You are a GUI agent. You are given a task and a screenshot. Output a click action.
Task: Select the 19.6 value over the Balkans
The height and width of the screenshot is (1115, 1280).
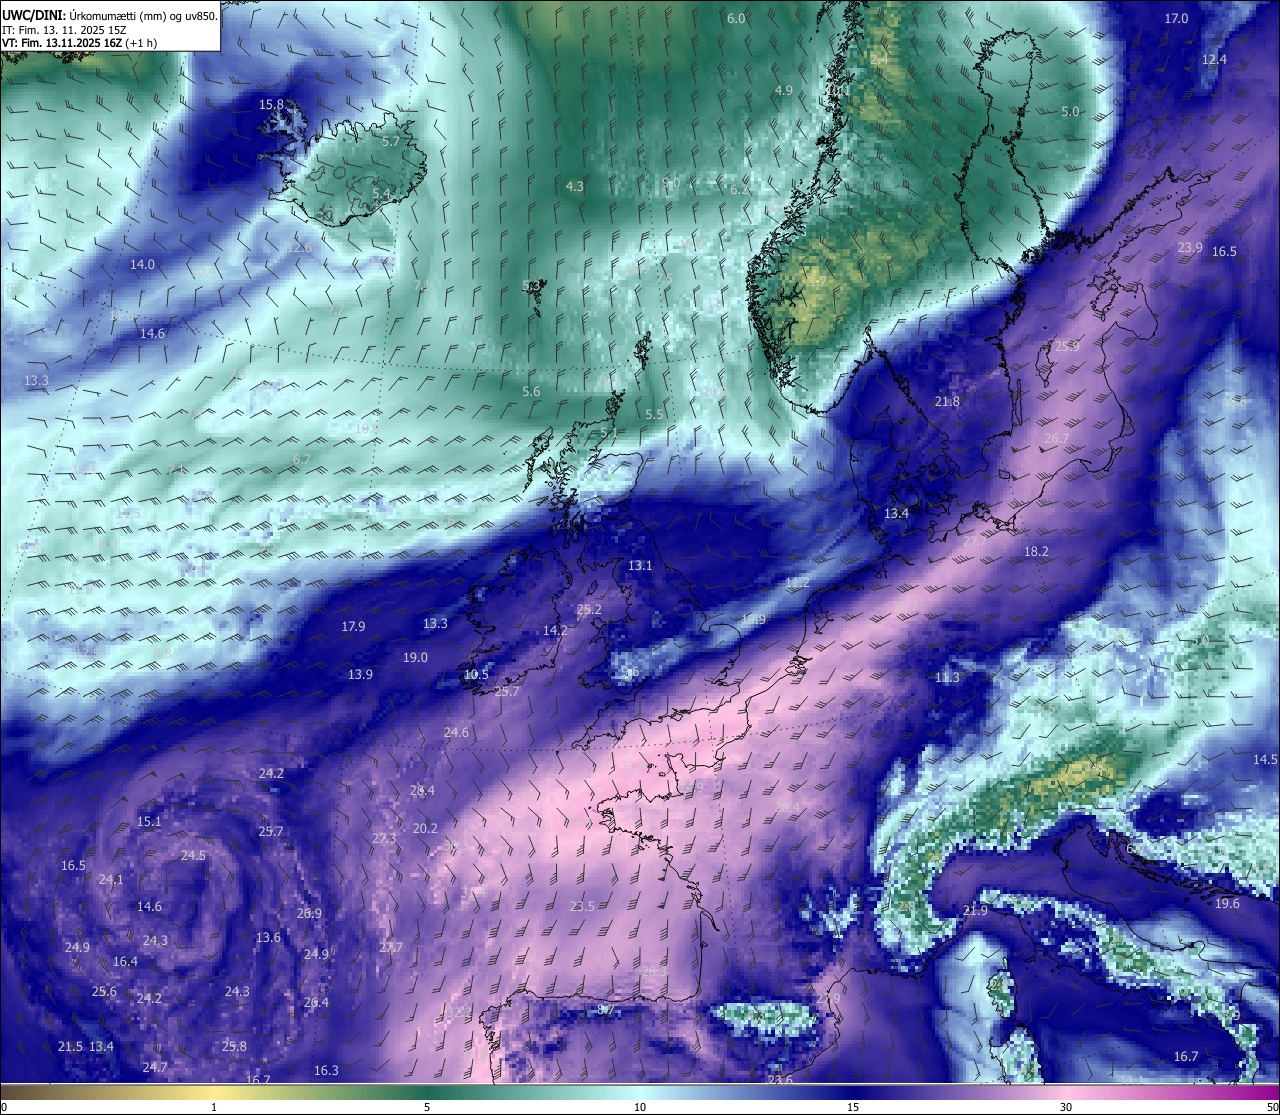[1227, 903]
